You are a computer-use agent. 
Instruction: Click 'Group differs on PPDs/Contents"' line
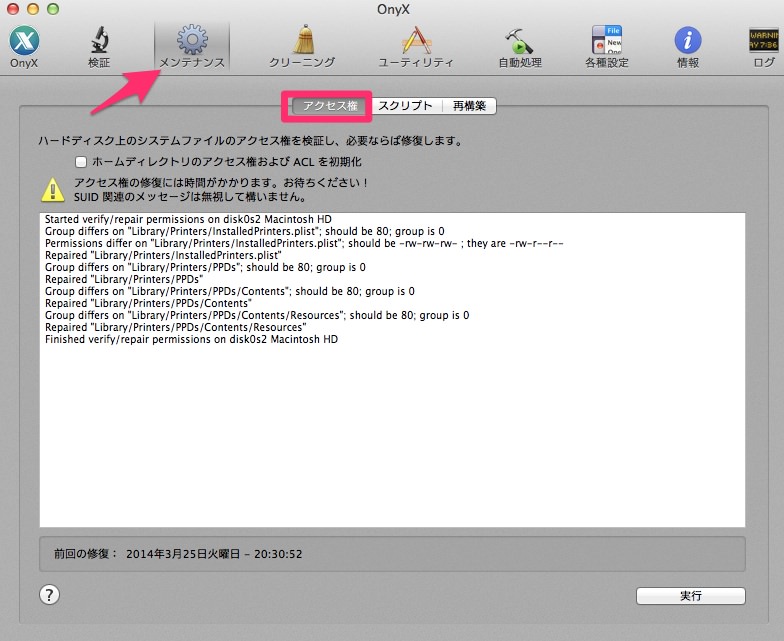pos(230,291)
